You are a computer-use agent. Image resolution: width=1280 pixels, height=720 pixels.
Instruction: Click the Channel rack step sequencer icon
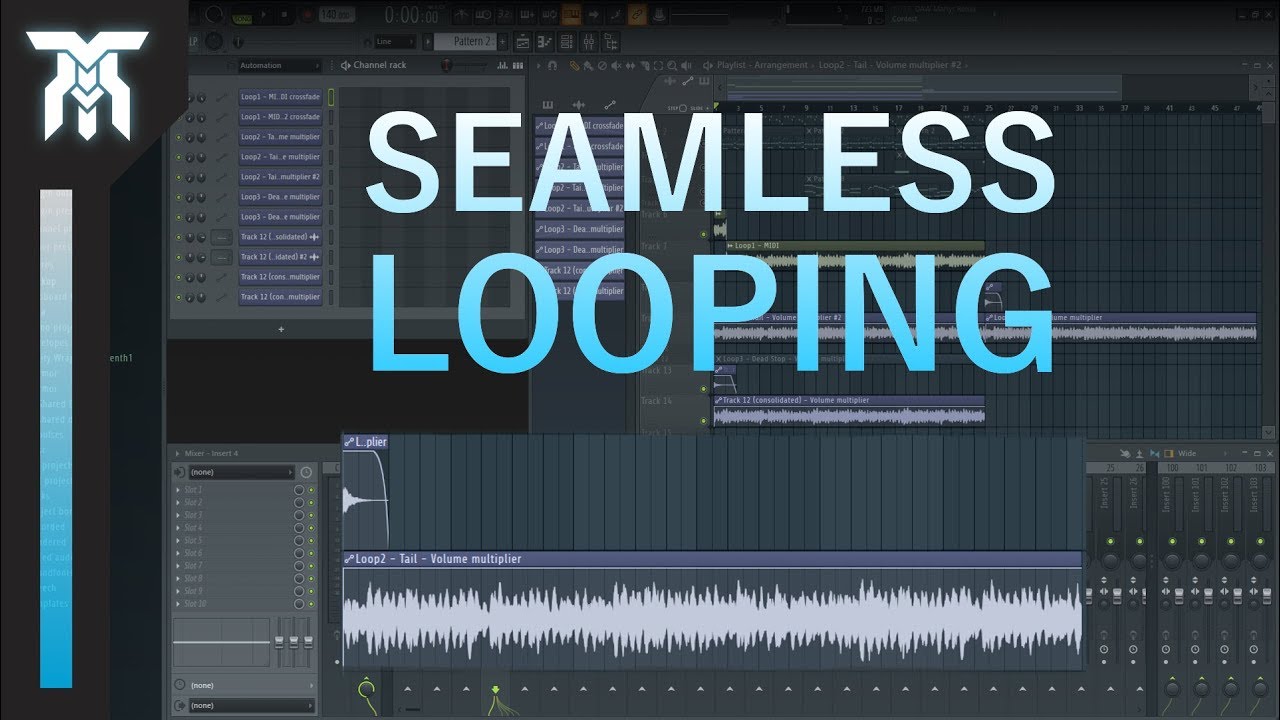click(x=520, y=65)
